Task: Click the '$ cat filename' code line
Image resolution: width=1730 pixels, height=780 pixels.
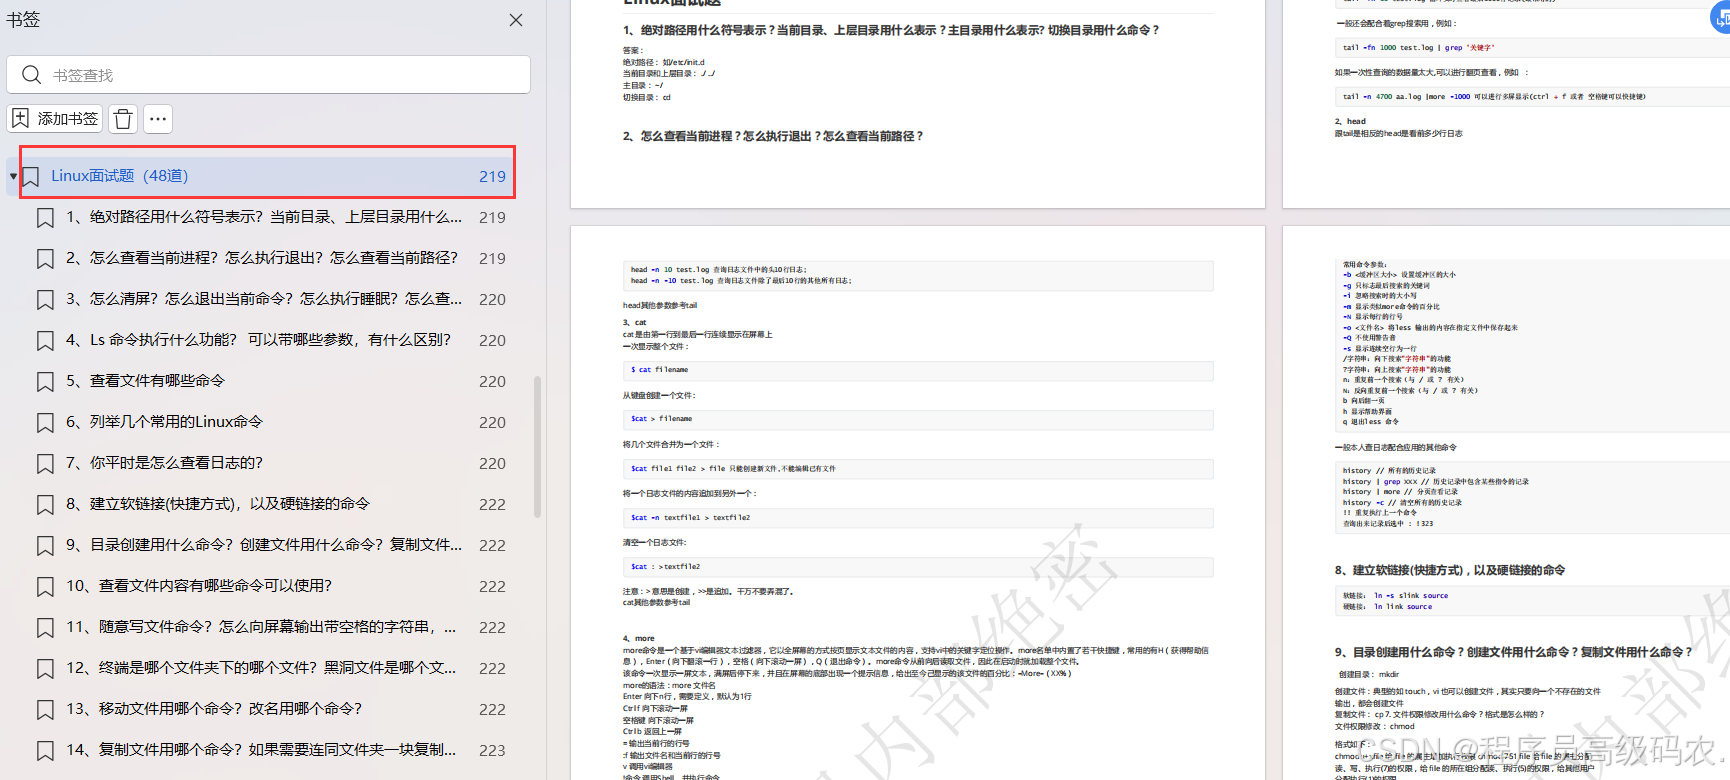Action: (660, 370)
